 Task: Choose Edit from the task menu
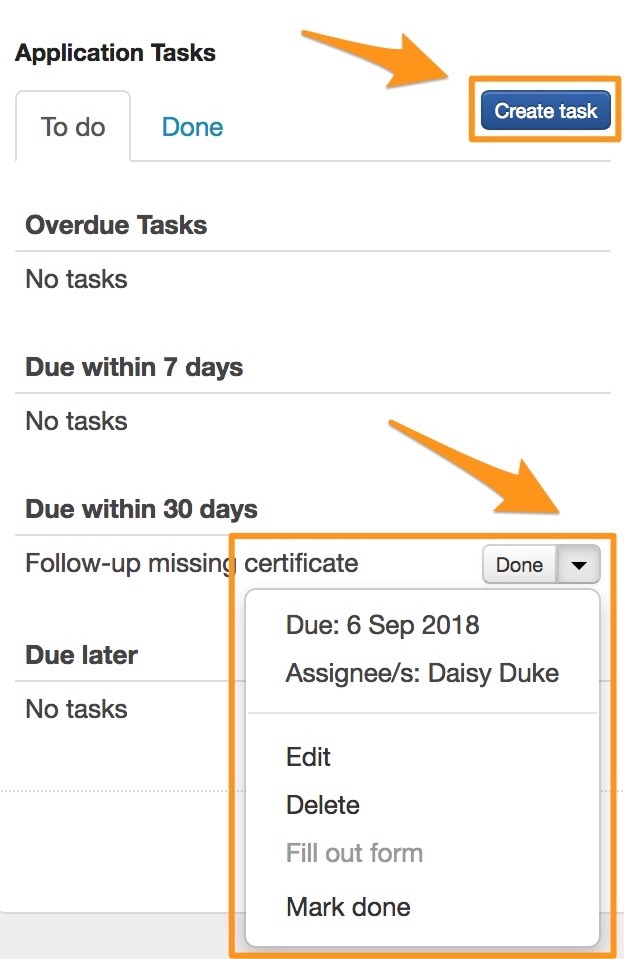coord(308,757)
